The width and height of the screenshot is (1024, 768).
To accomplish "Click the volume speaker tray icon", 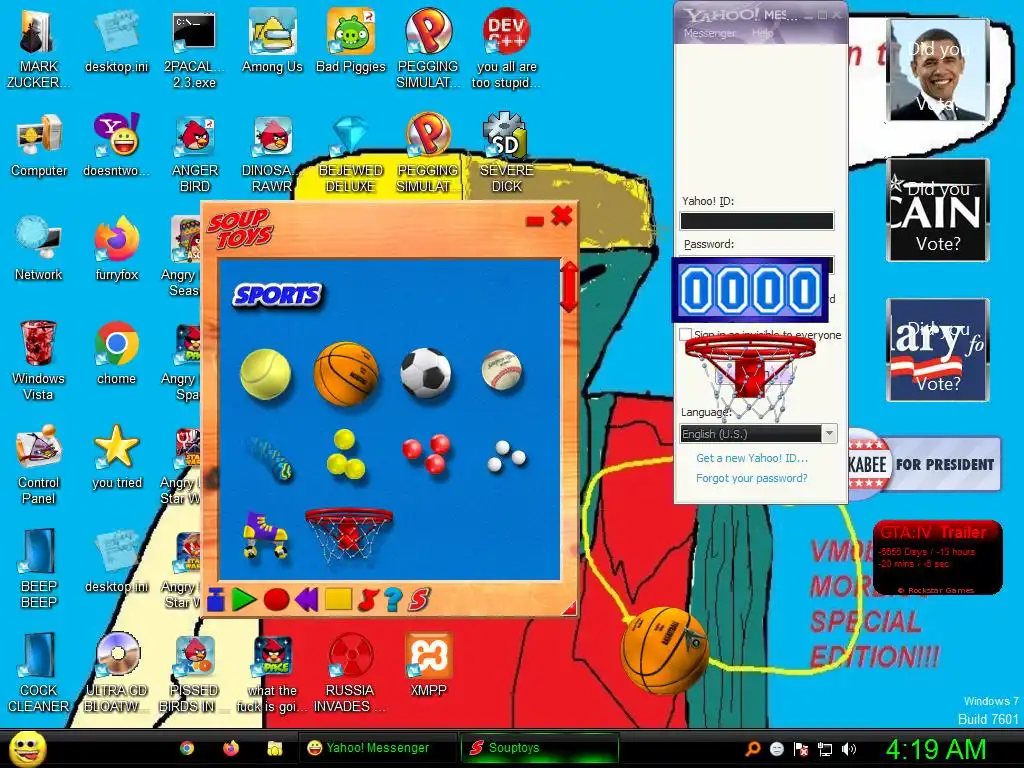I will (849, 749).
